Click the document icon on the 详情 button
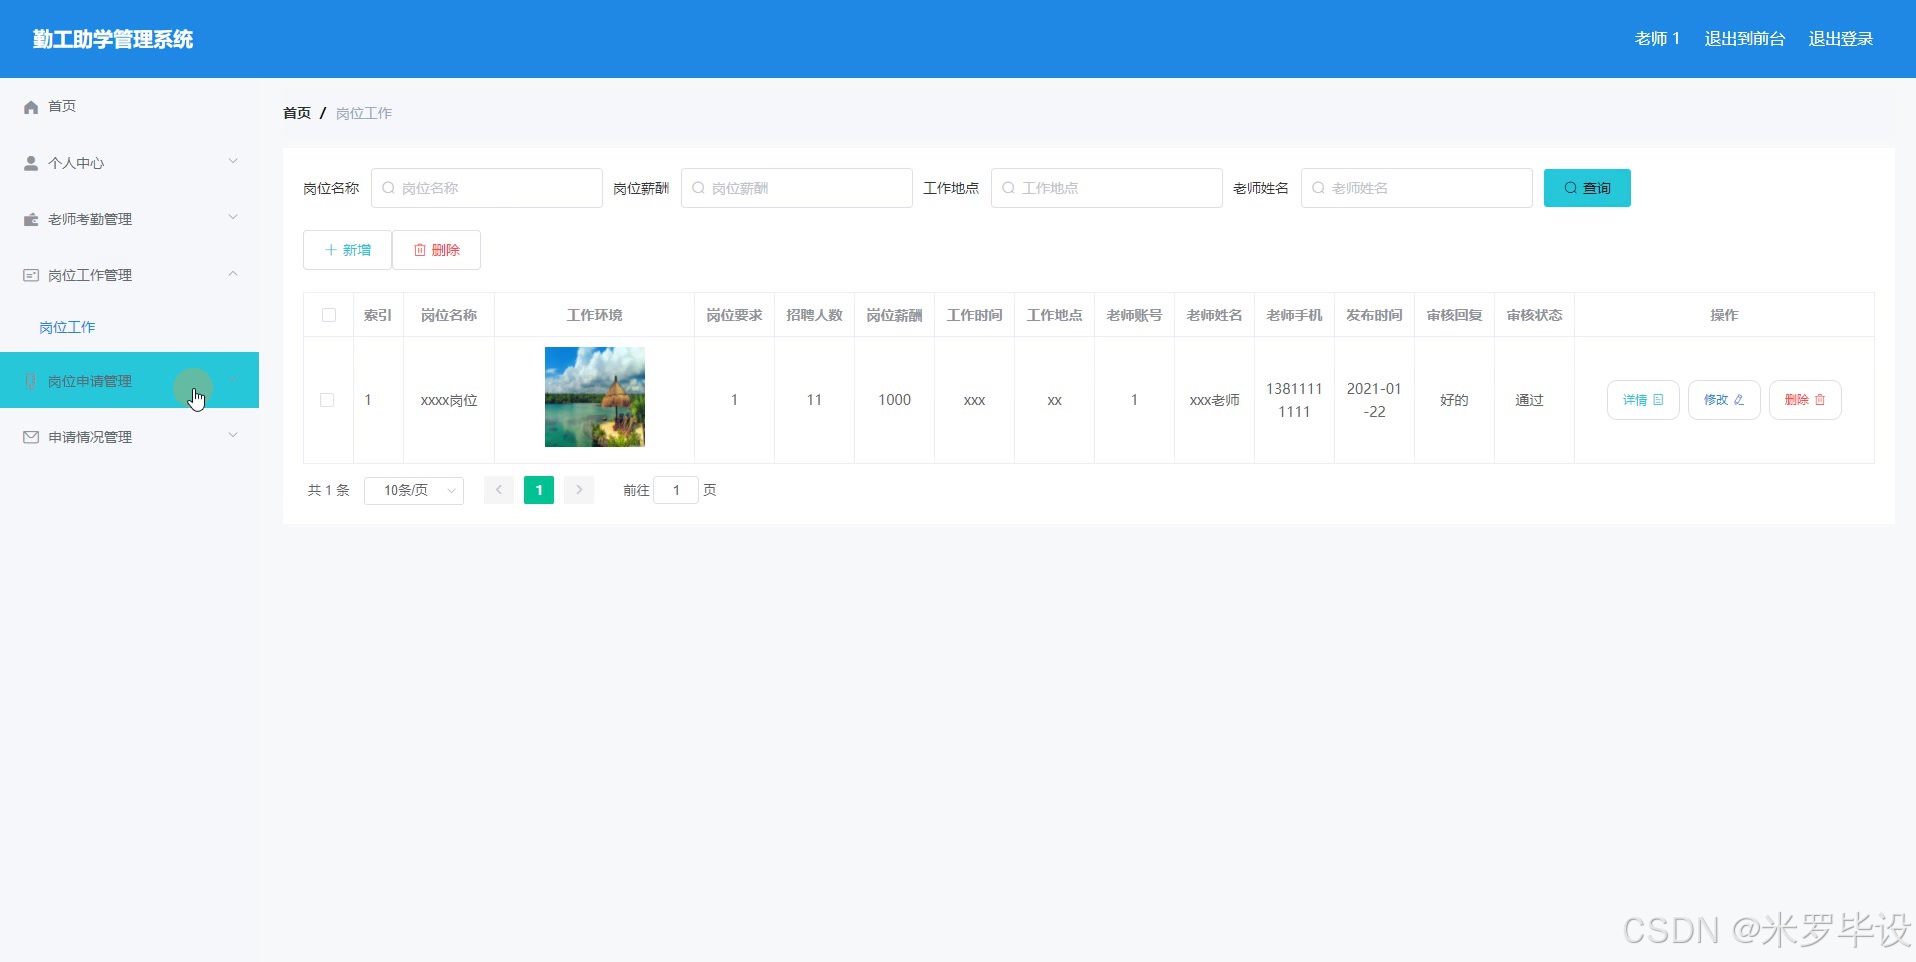Viewport: 1916px width, 962px height. (x=1658, y=400)
